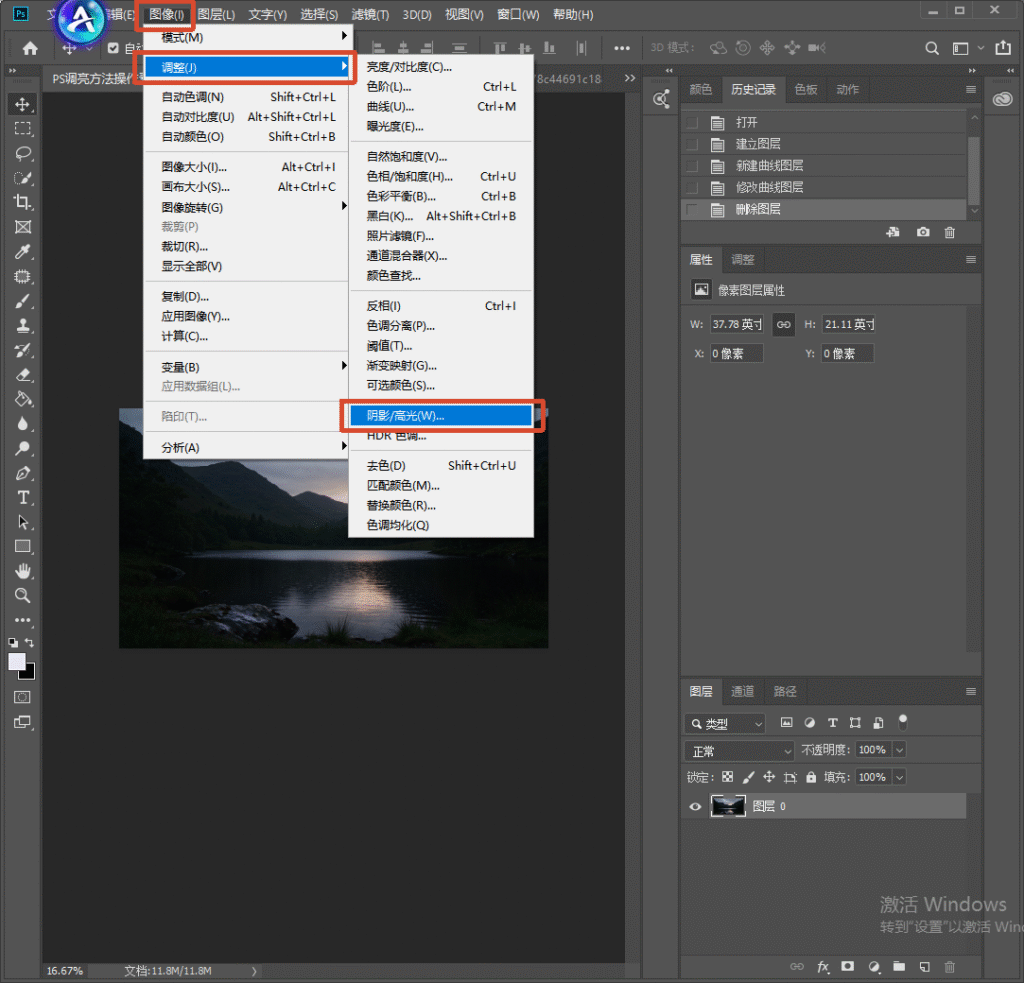The image size is (1024, 983).
Task: Select the Rectangular Marquee tool
Action: (x=23, y=129)
